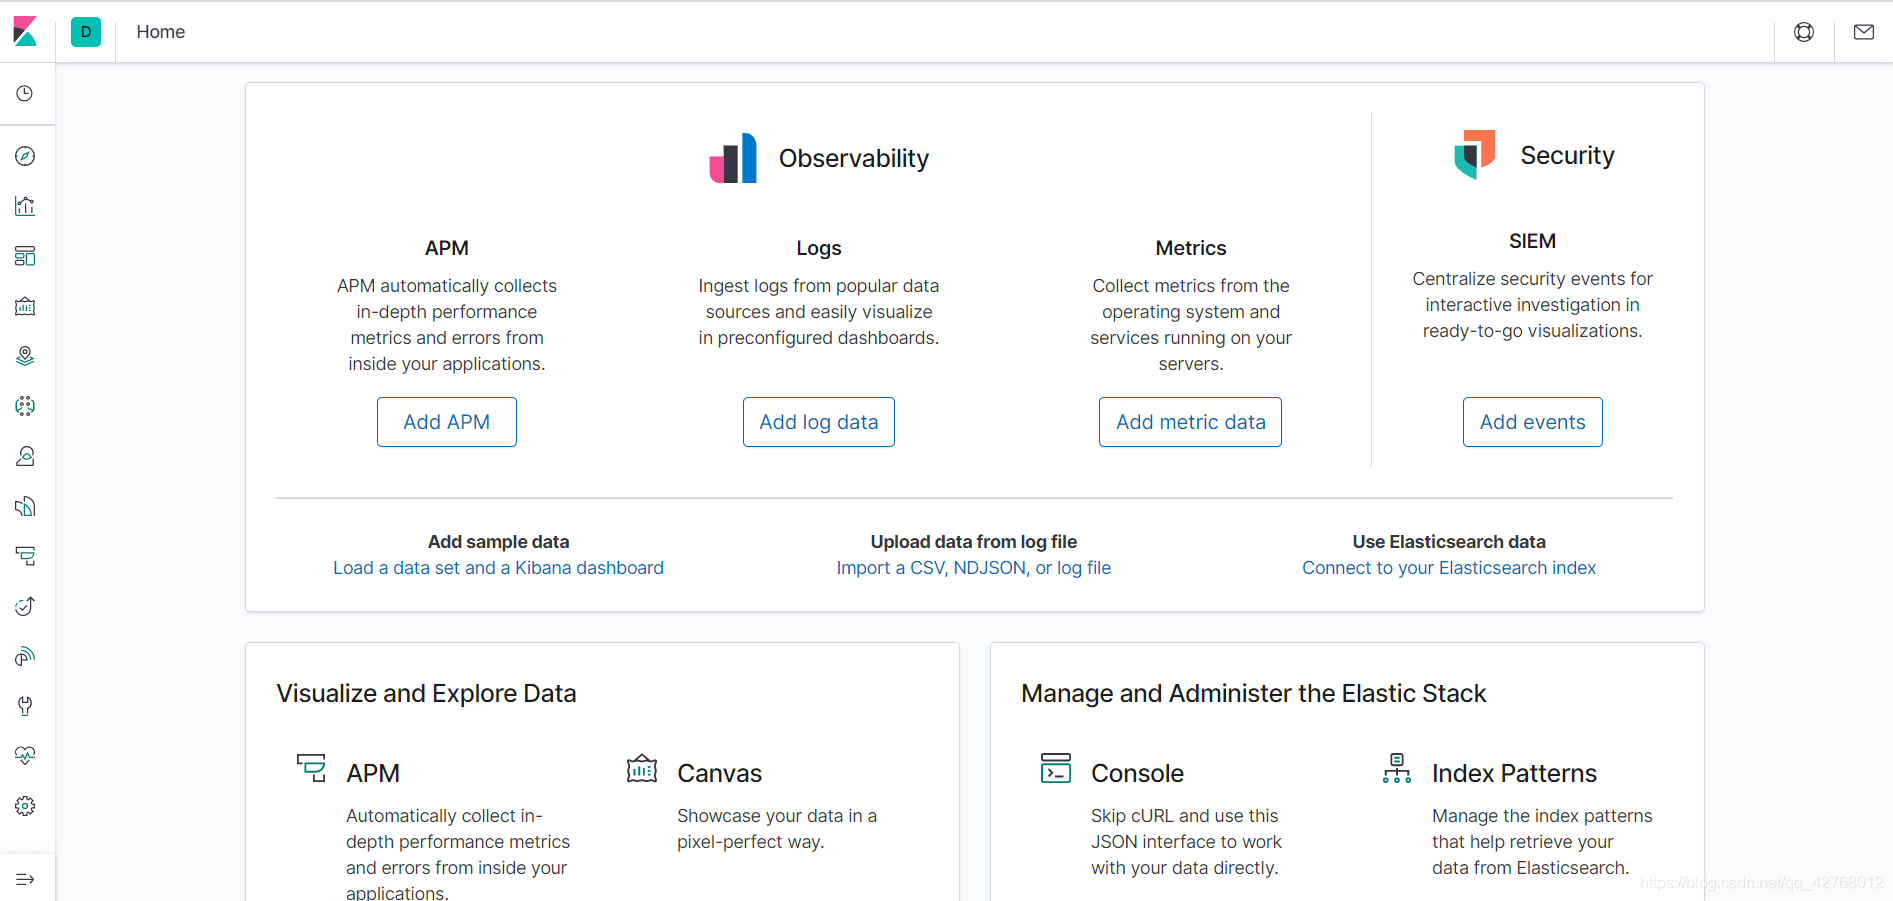Click the Add log data button

819,422
